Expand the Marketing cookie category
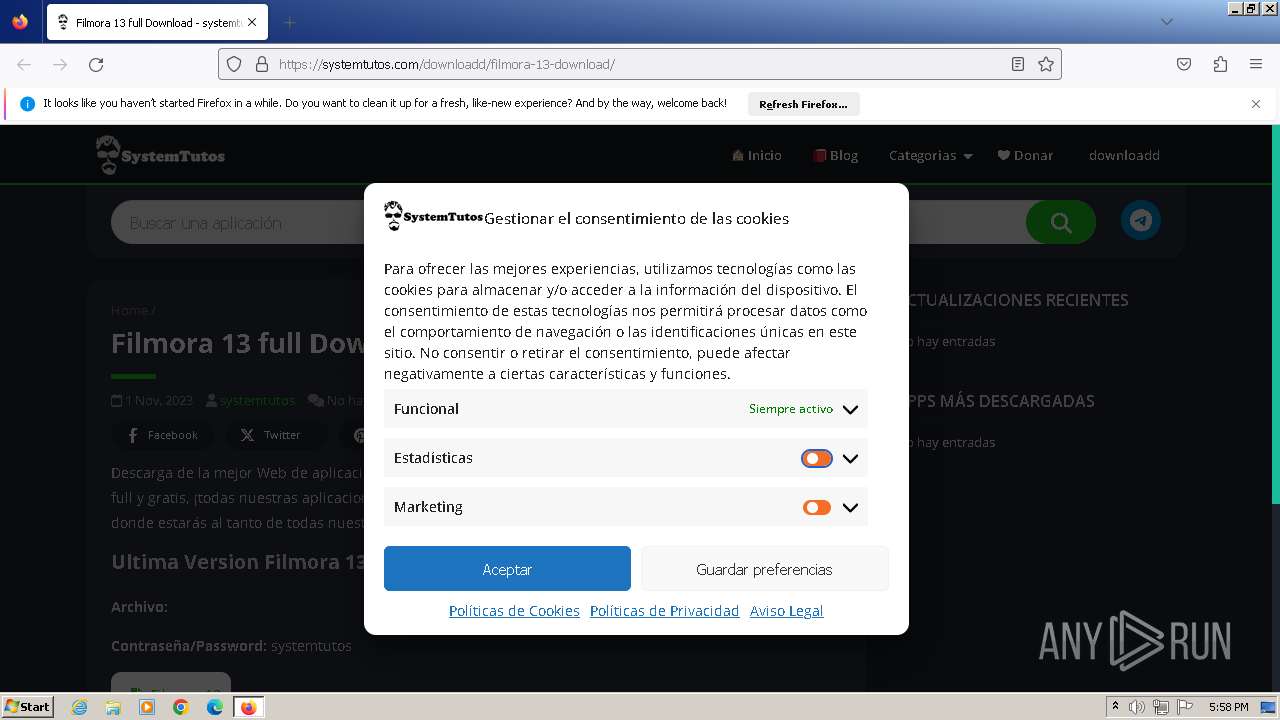Viewport: 1280px width, 720px height. click(850, 507)
